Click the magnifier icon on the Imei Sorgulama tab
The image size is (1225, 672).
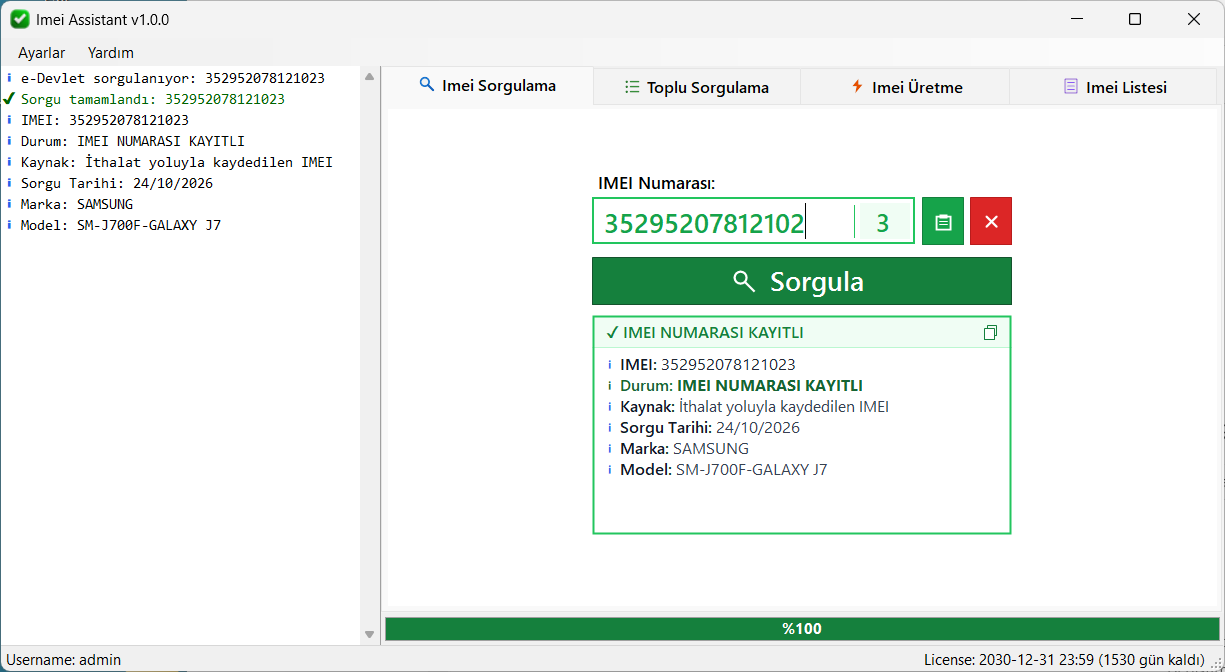pyautogui.click(x=427, y=85)
